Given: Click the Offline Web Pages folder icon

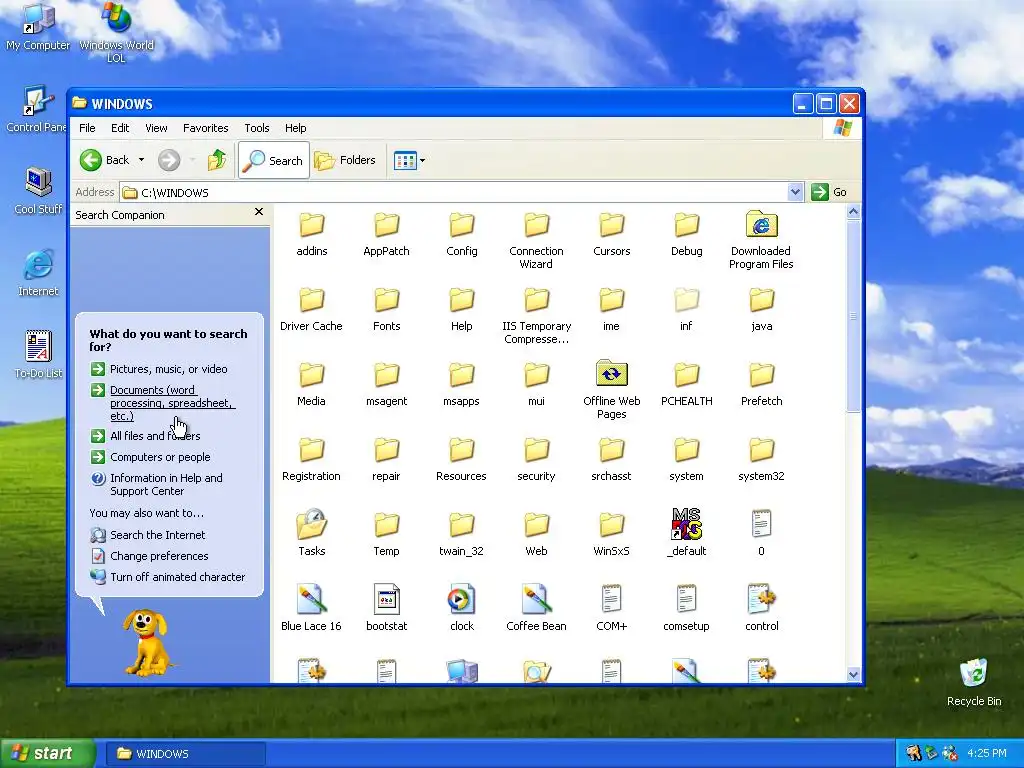Looking at the screenshot, I should (x=611, y=374).
